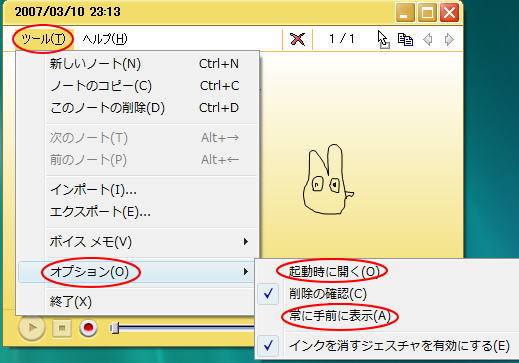Toggle 常に手前に表示(A) option
Viewport: 519px width, 363px height.
387,316
